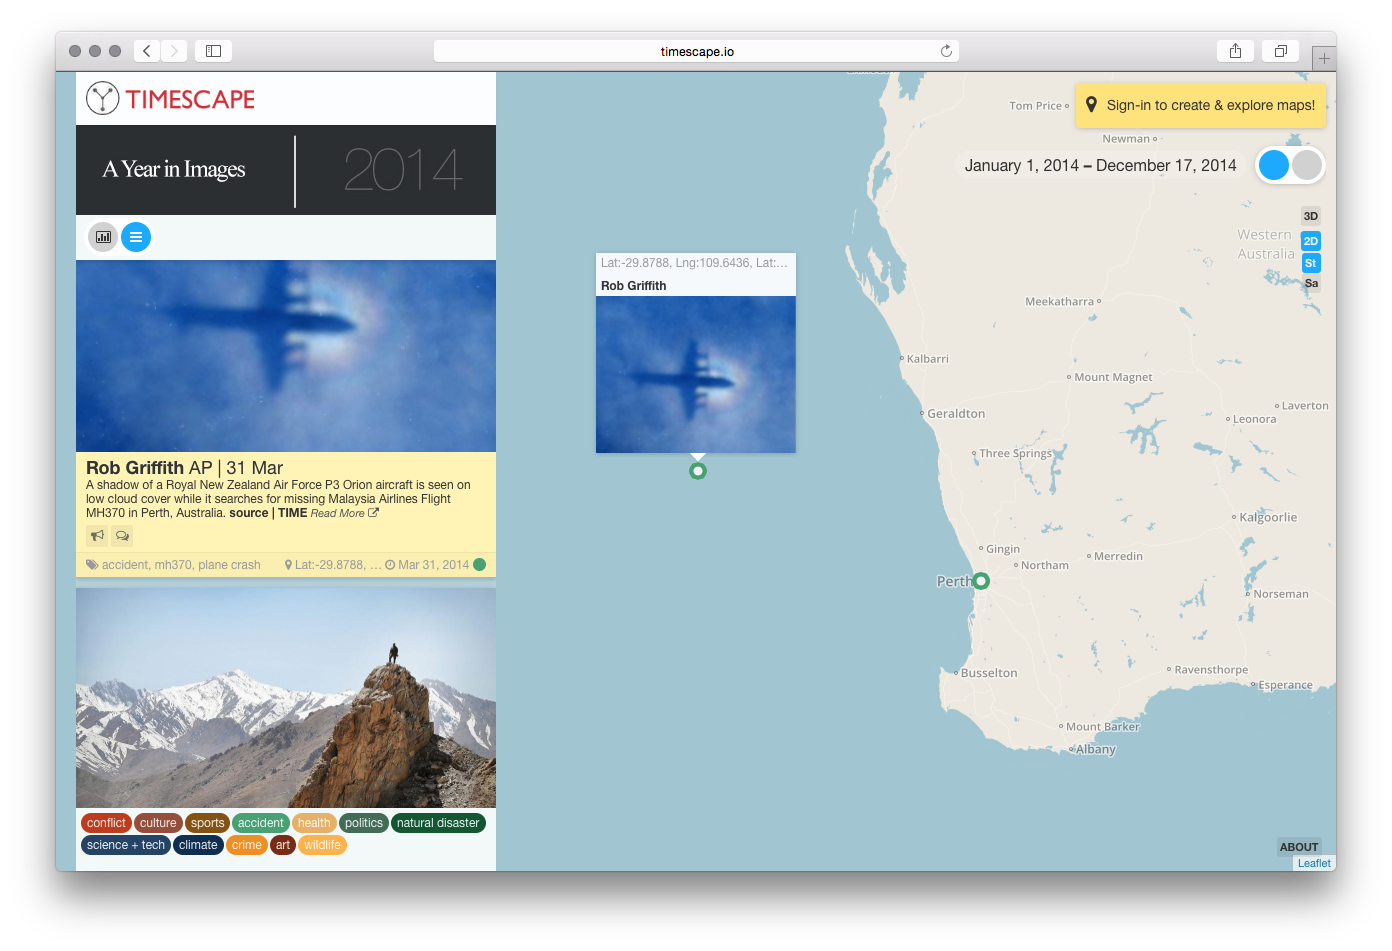
Task: Open the January–December 2014 date range
Action: 1100,166
